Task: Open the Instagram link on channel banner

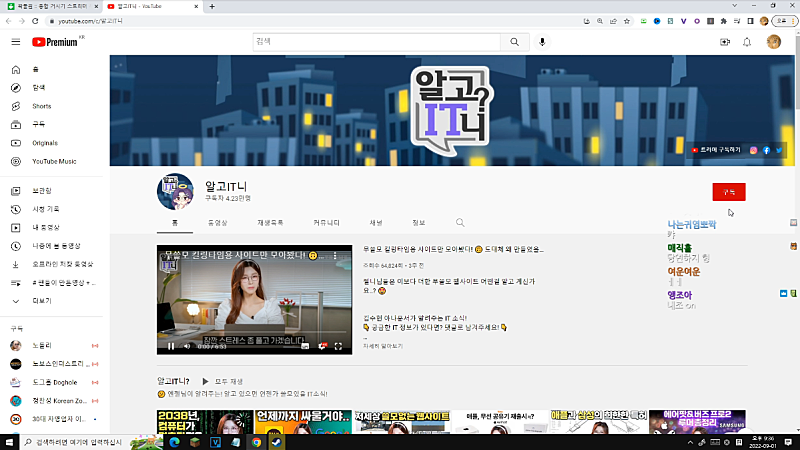Action: (754, 150)
